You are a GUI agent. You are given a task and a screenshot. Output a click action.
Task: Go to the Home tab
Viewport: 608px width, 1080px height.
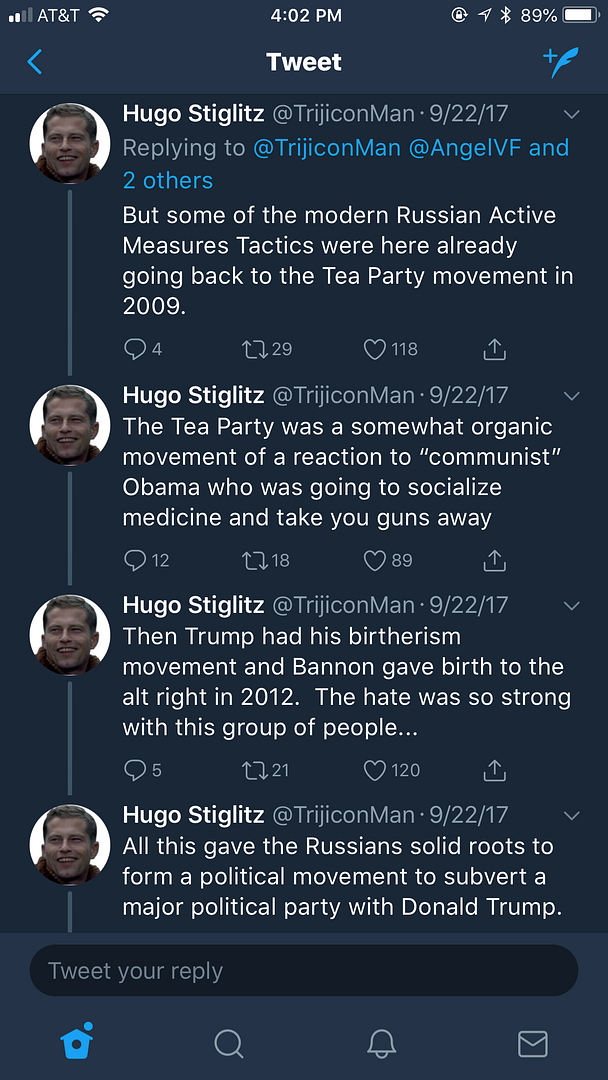coord(77,1042)
